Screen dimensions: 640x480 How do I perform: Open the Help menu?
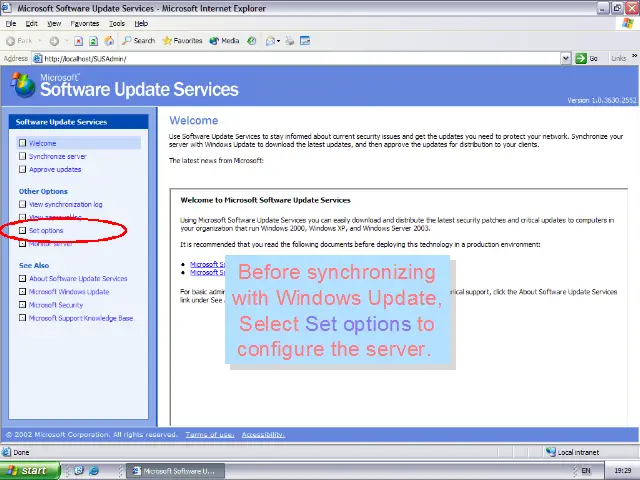click(141, 24)
